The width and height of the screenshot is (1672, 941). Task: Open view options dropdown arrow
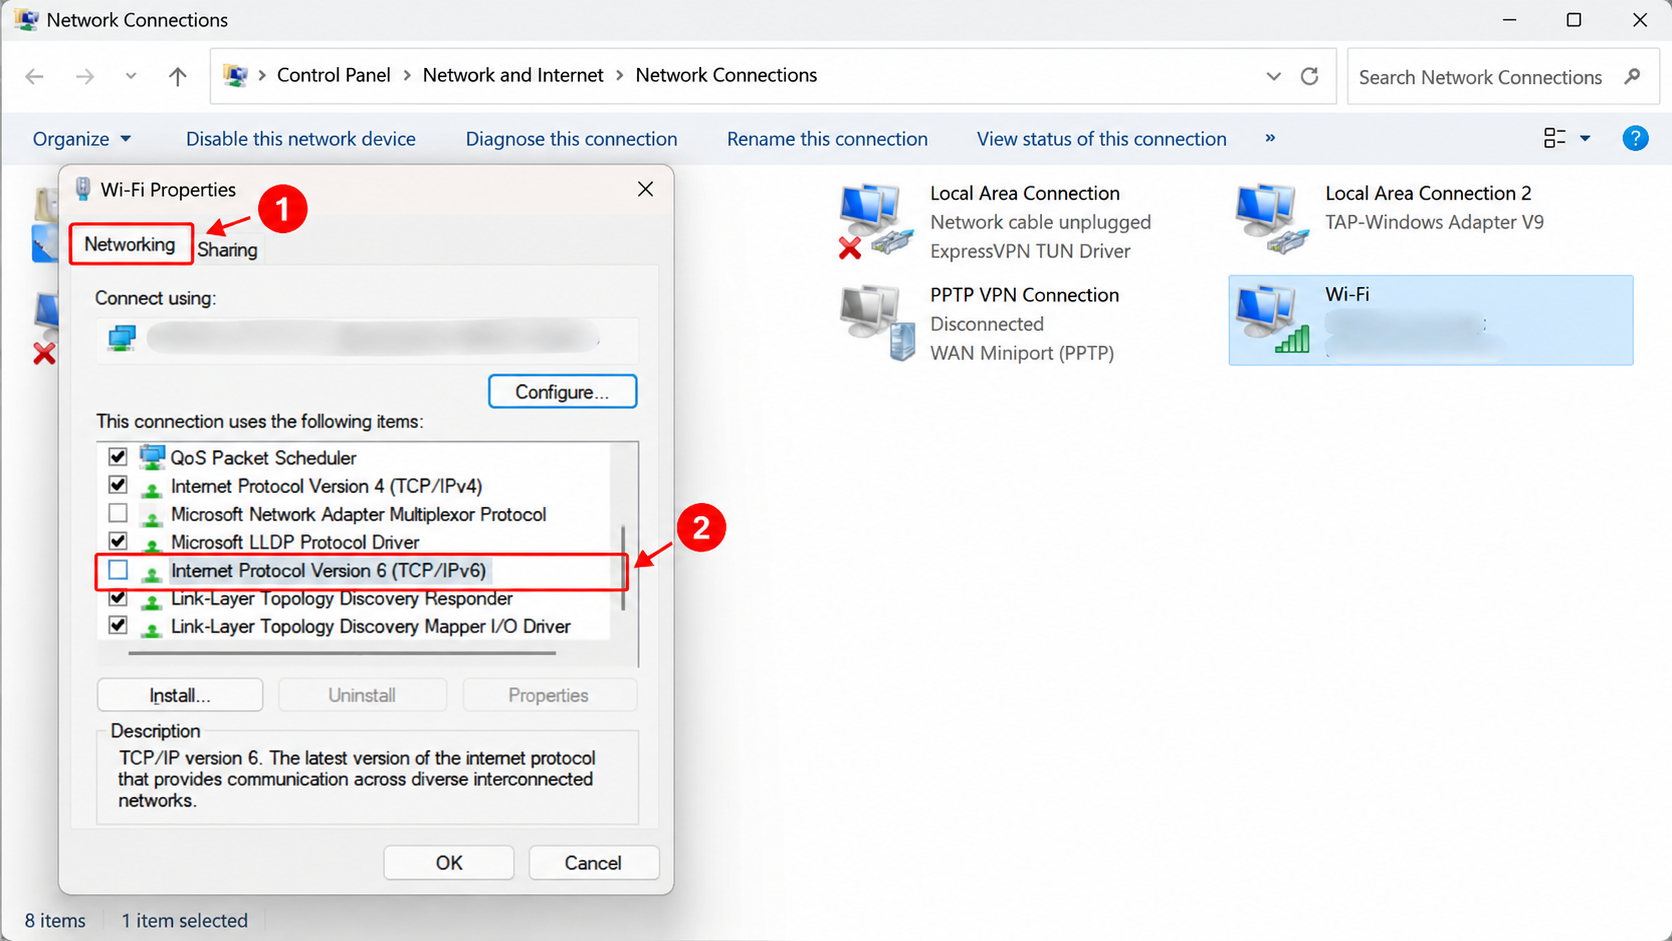click(x=1585, y=138)
